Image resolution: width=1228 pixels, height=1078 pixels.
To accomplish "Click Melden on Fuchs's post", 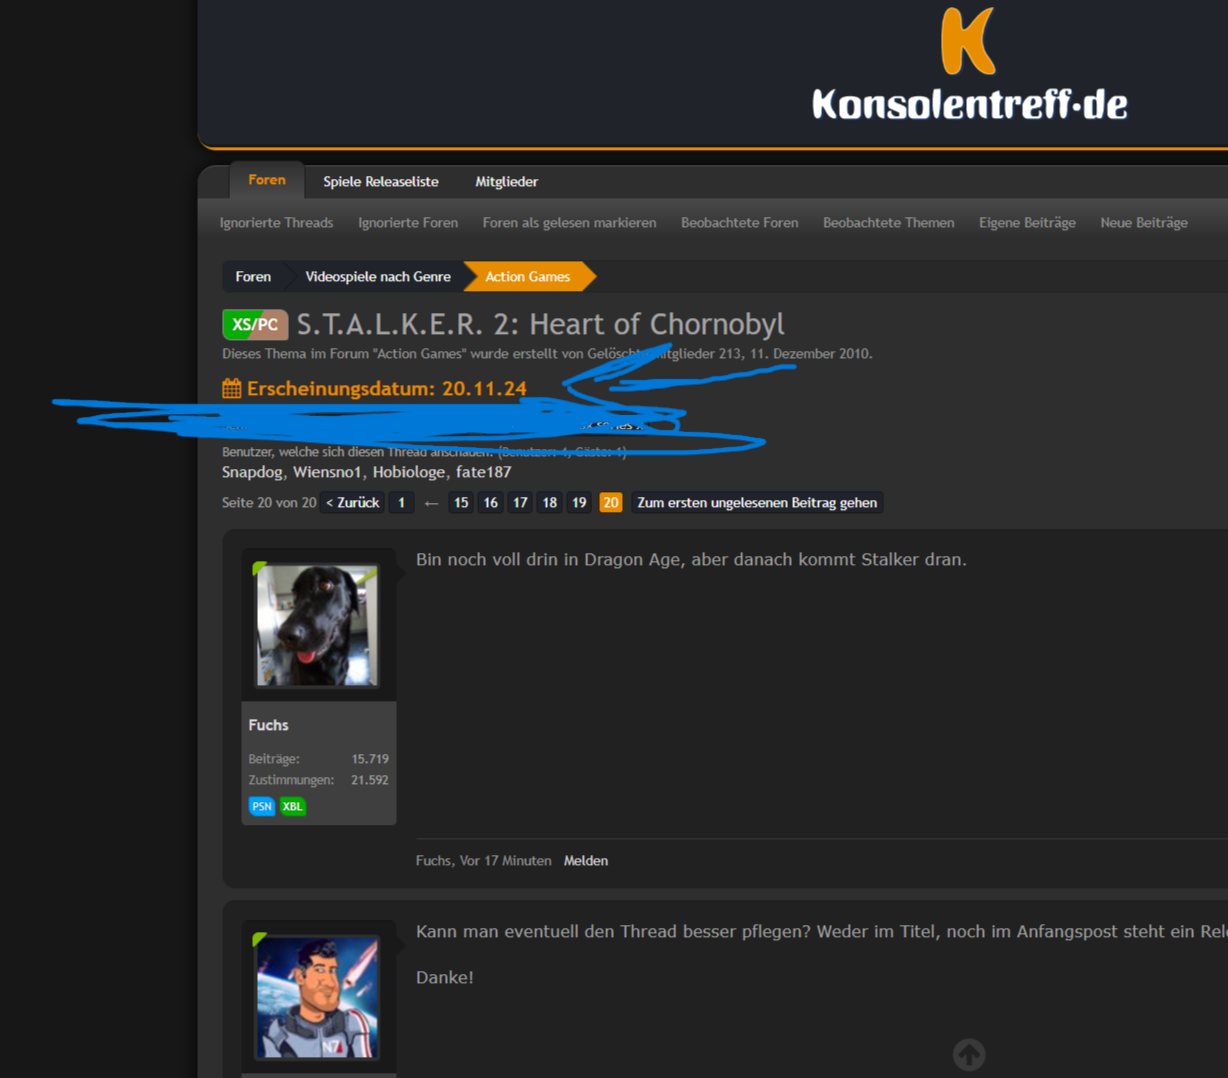I will (x=586, y=860).
